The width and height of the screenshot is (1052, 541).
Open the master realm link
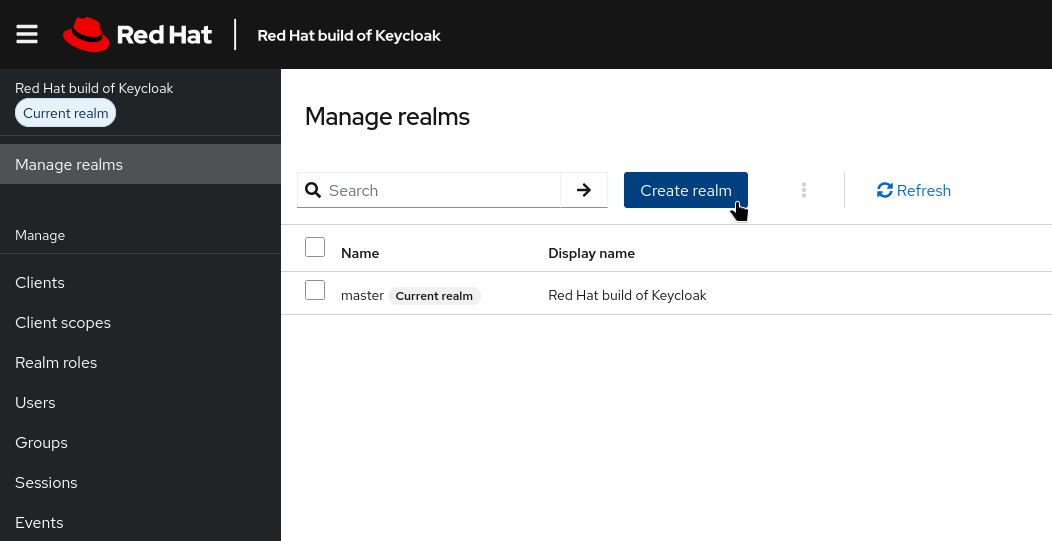[362, 295]
